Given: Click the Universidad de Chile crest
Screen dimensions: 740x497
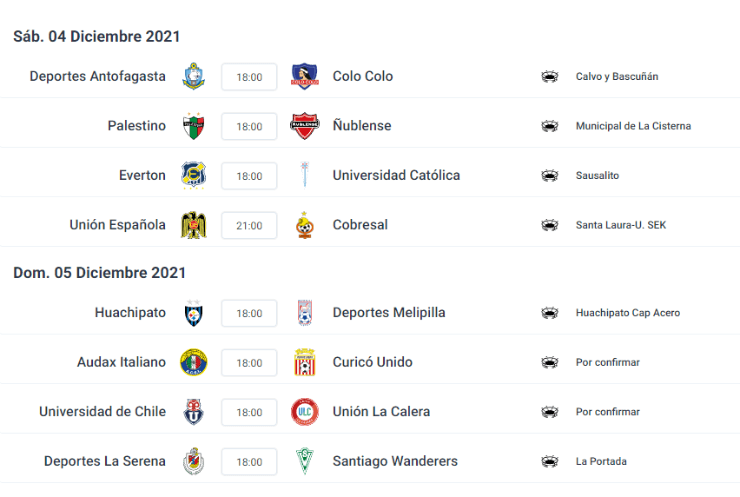Looking at the screenshot, I should coord(193,412).
